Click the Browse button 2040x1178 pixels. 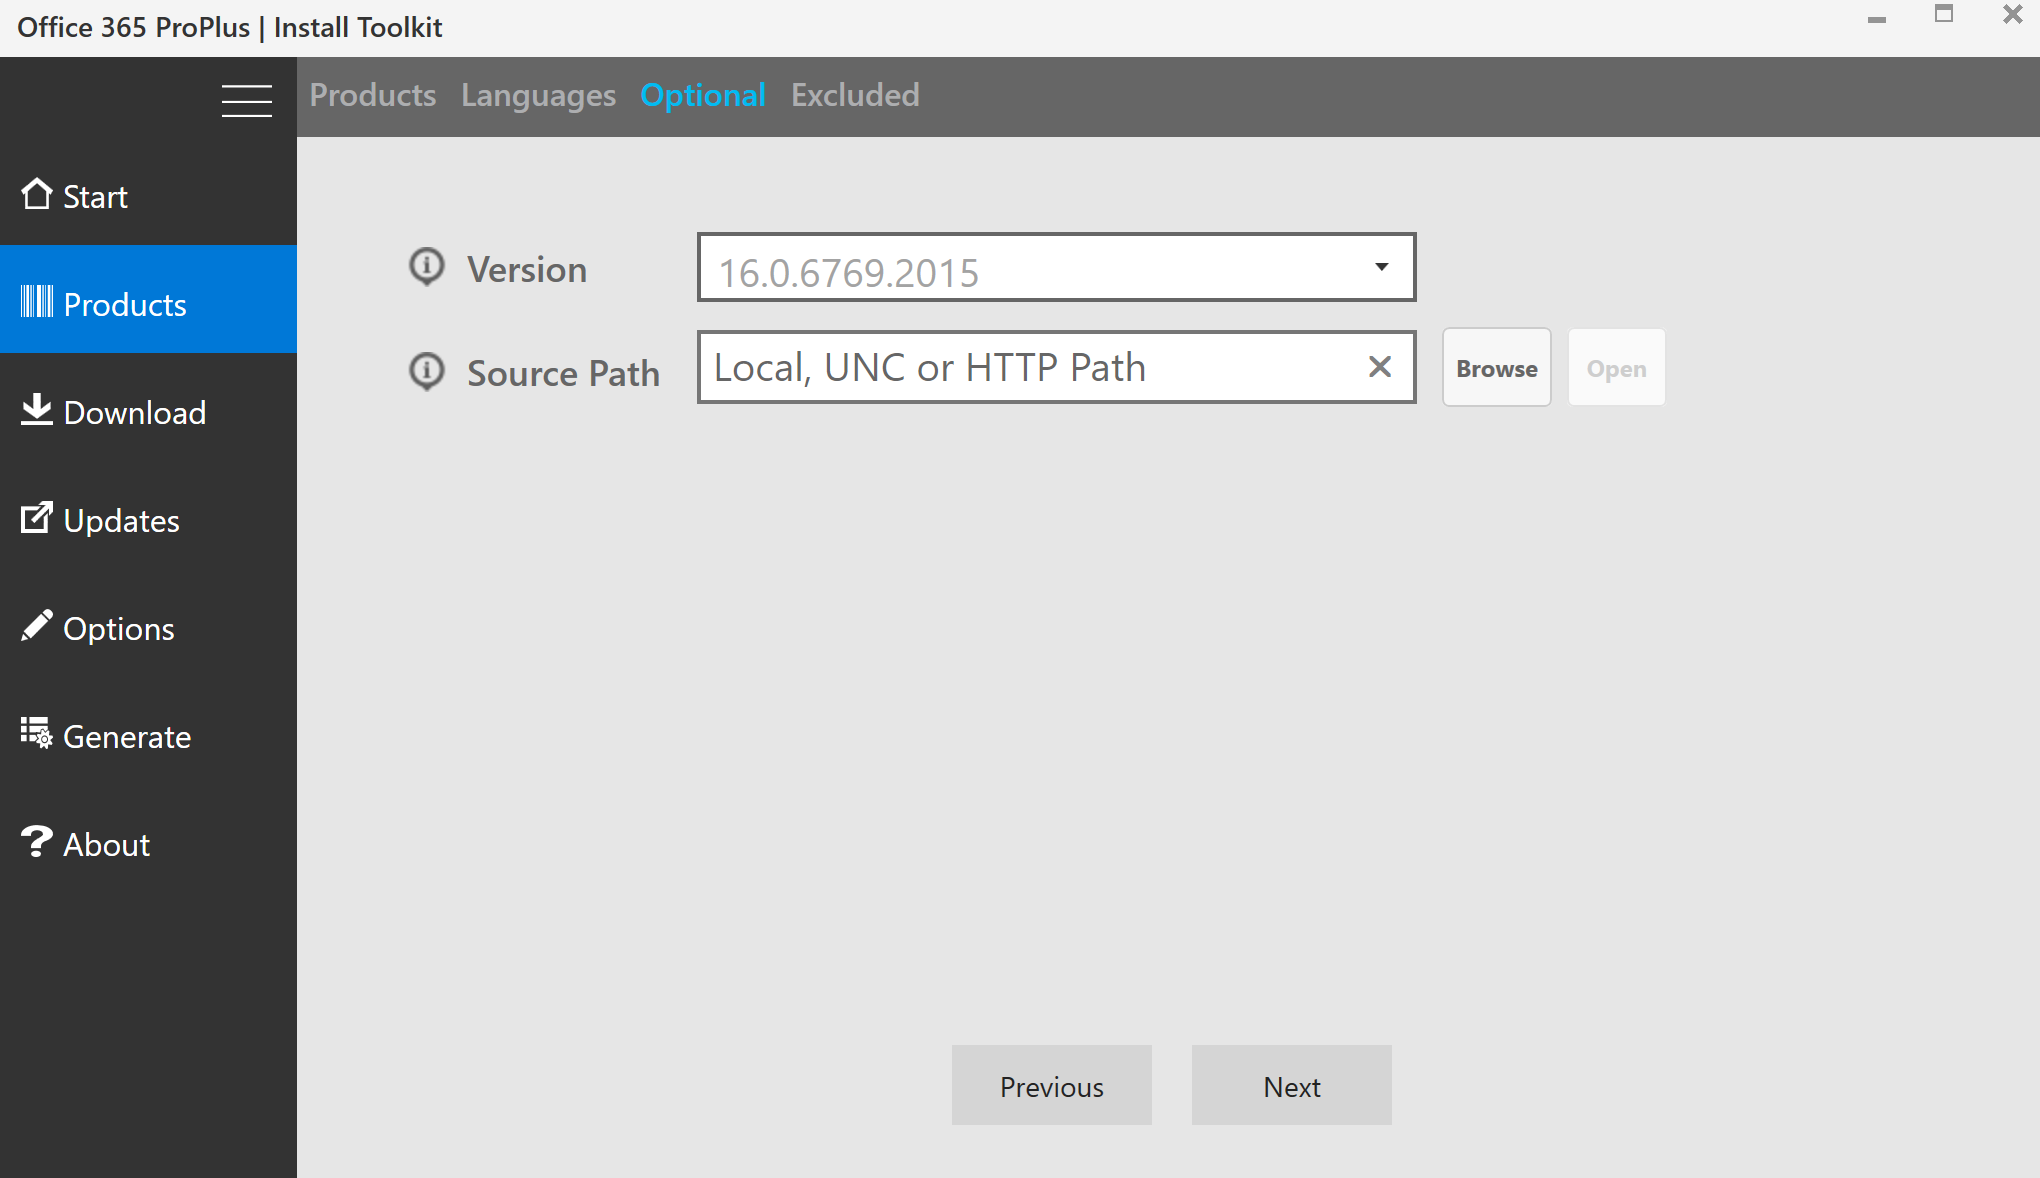[1496, 368]
